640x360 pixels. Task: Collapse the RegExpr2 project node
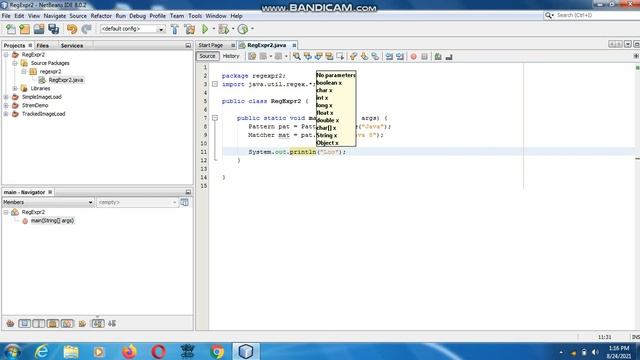[6, 55]
